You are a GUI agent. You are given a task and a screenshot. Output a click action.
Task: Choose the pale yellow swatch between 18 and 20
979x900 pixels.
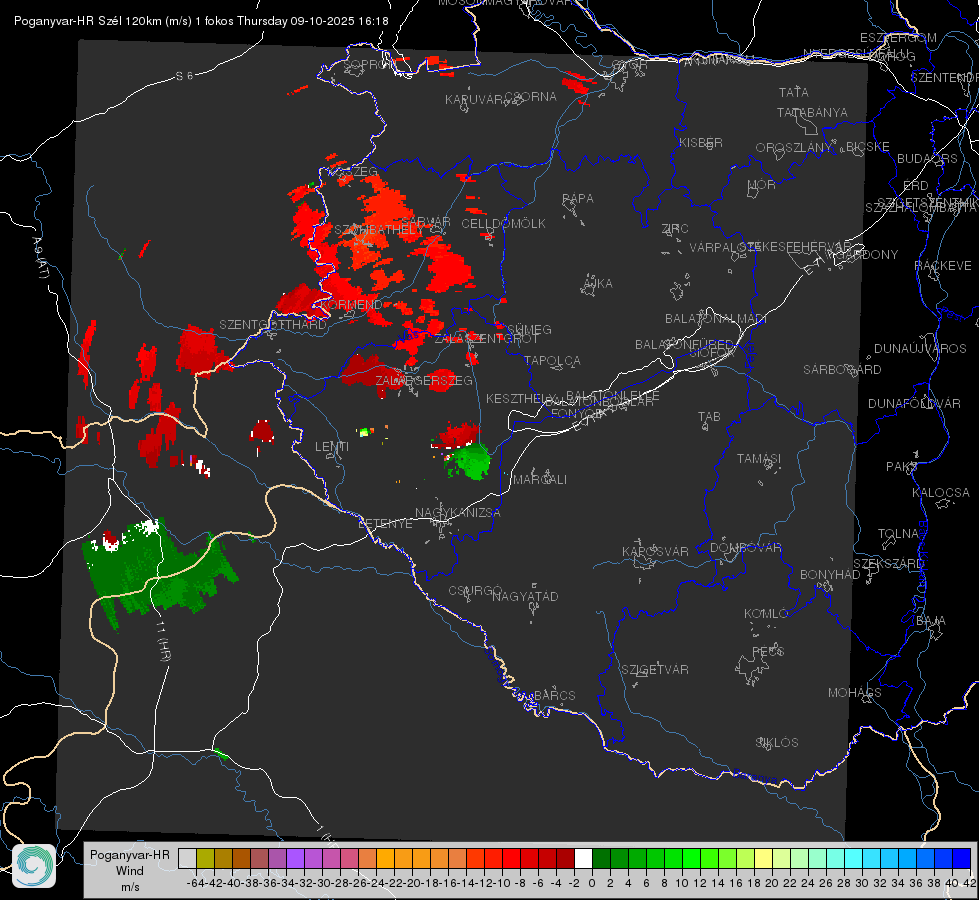[x=764, y=859]
